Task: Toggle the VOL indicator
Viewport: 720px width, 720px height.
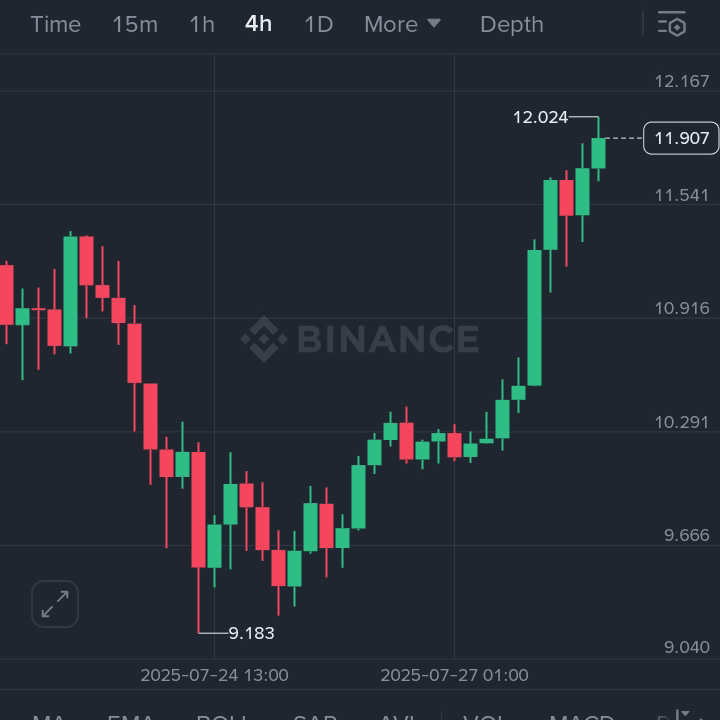Action: click(x=483, y=715)
